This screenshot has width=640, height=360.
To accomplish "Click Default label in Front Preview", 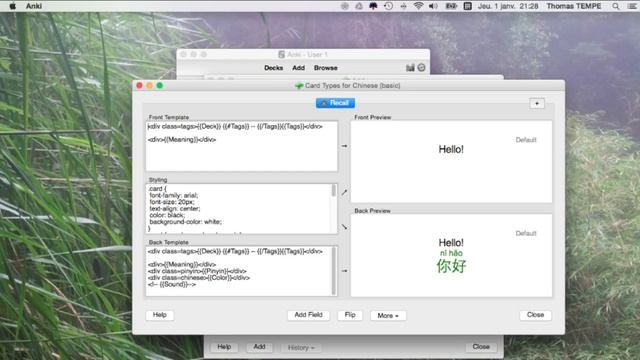I will (526, 140).
